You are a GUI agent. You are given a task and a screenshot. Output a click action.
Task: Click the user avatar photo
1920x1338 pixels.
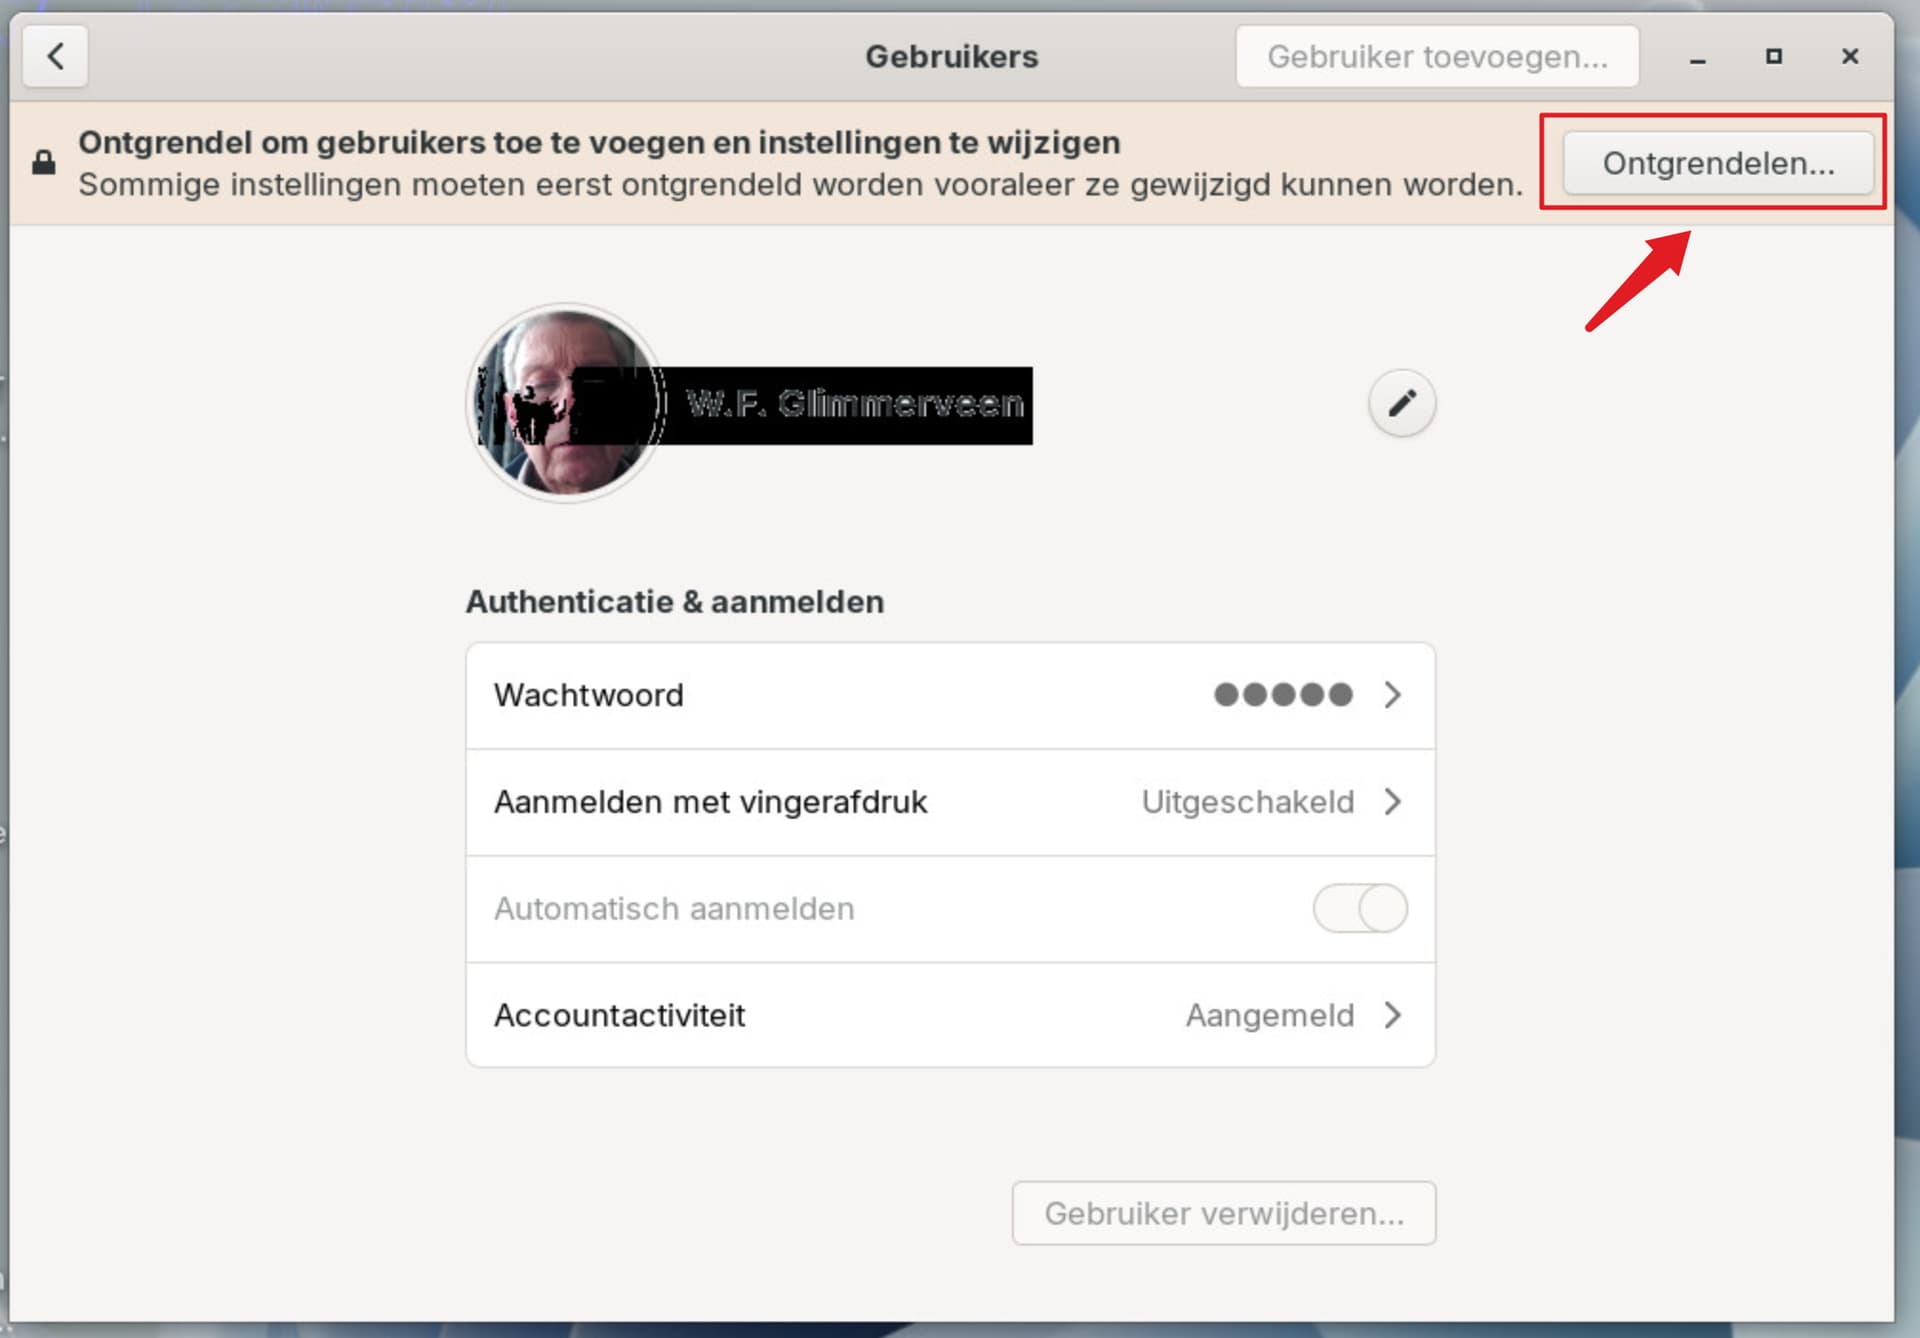click(566, 403)
